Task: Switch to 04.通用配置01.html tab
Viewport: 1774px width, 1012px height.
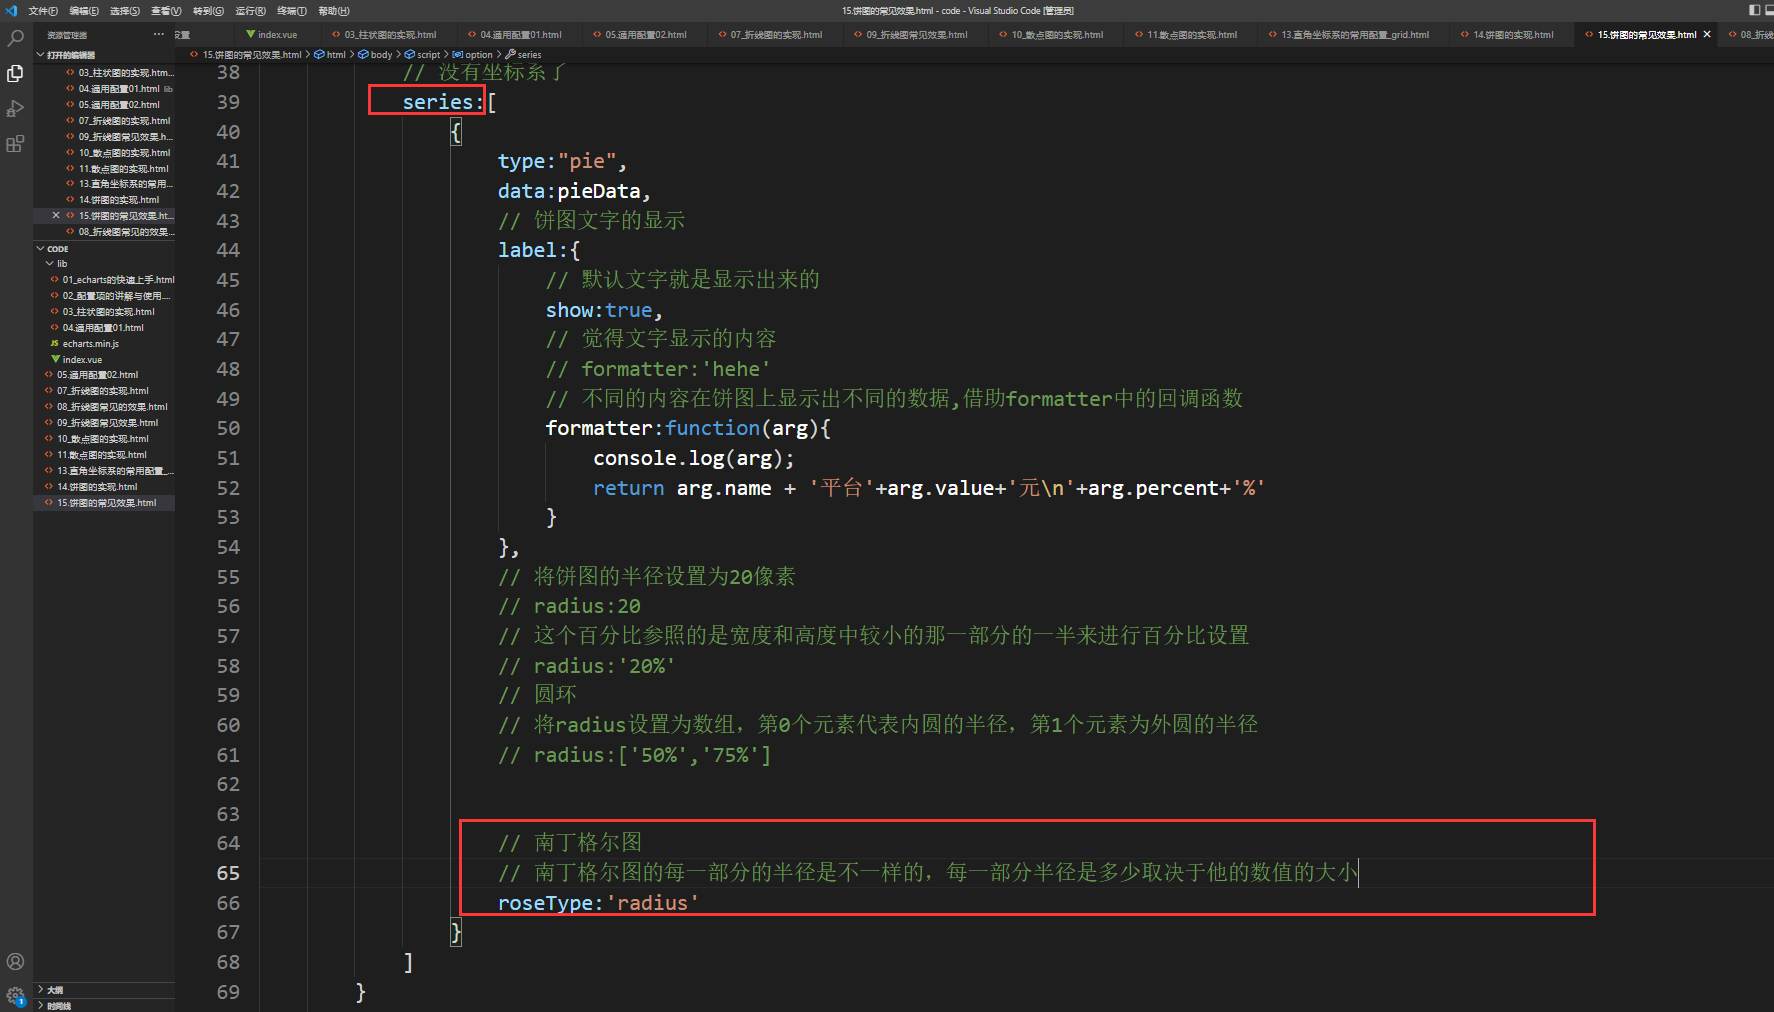Action: 520,35
